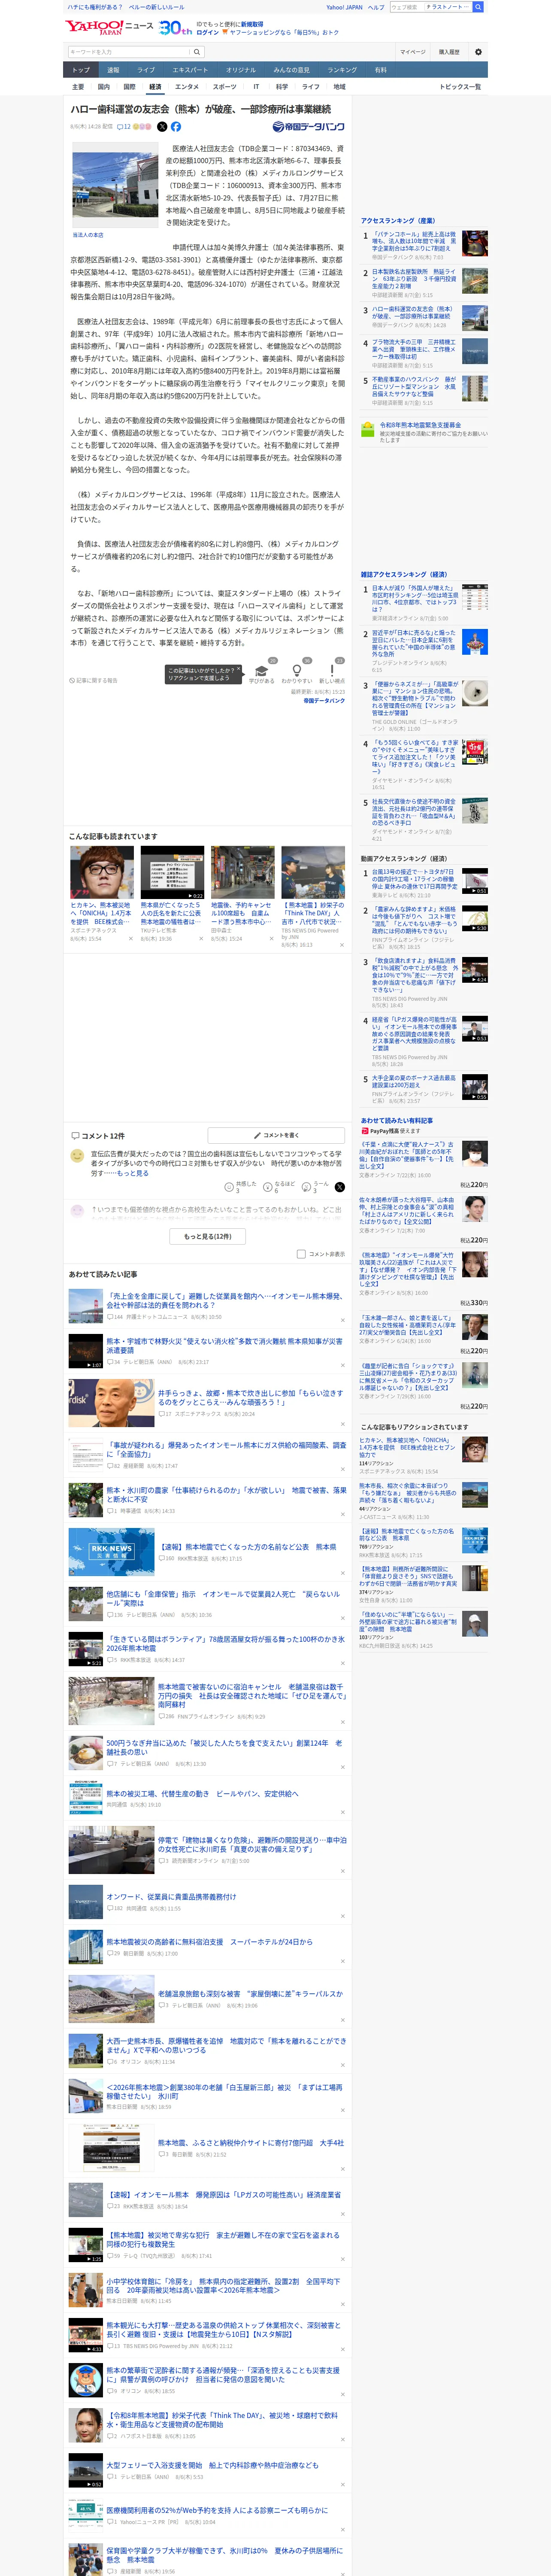Click the web search submit button at top
Image resolution: width=551 pixels, height=2576 pixels.
(x=478, y=7)
